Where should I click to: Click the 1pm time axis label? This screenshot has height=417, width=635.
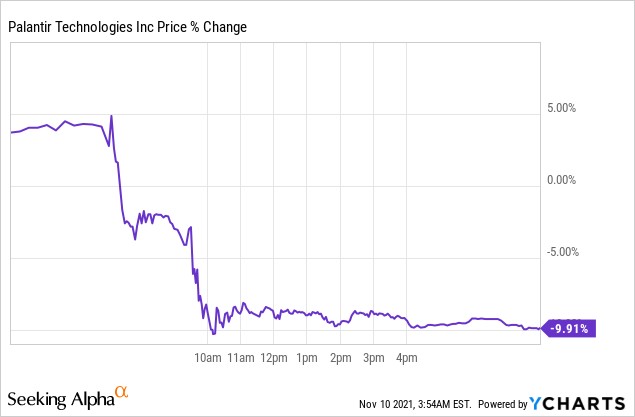click(x=307, y=358)
